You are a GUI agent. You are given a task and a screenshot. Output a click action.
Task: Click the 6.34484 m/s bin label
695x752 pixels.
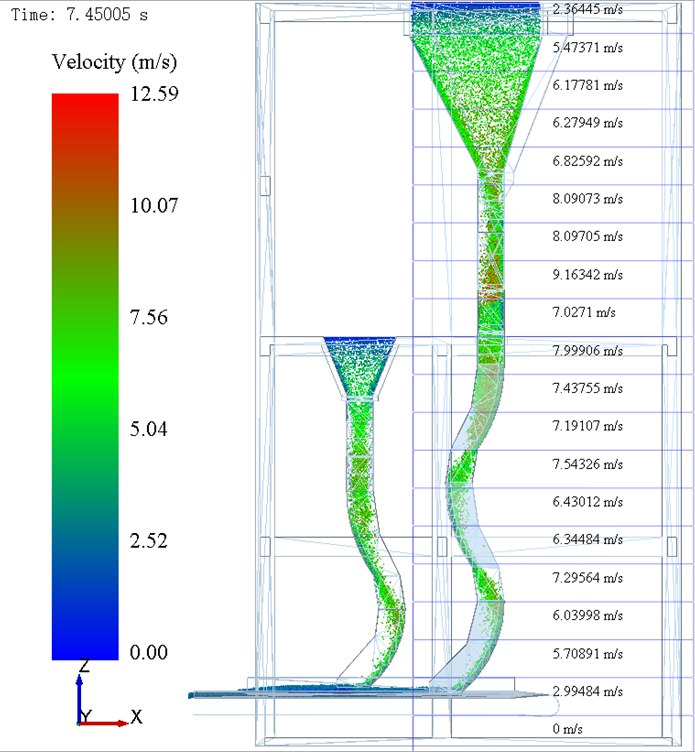[588, 540]
